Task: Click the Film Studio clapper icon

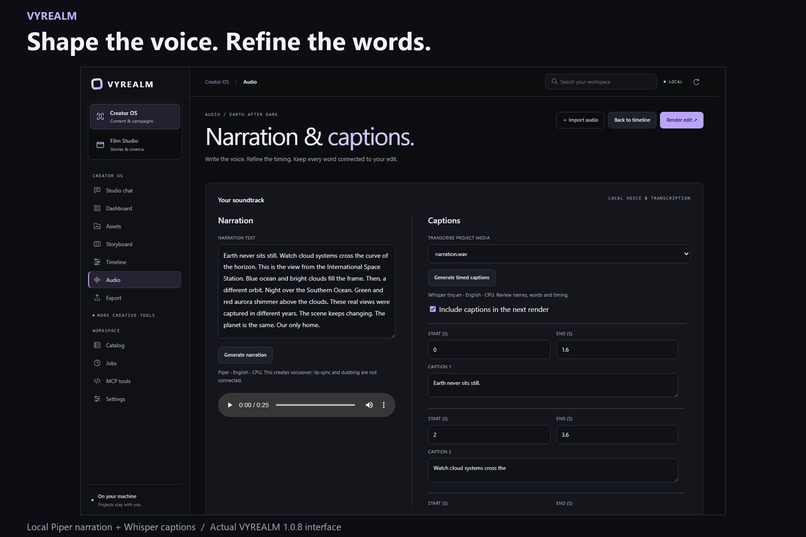Action: [x=100, y=145]
